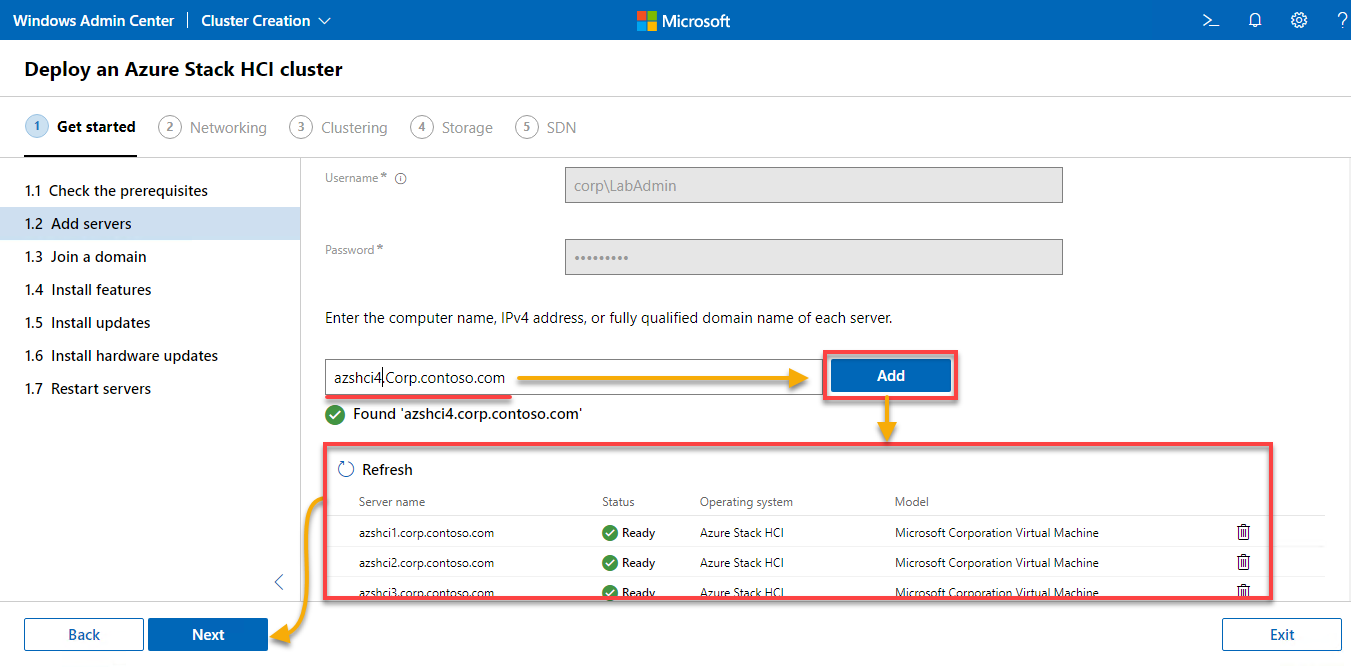Click the Next button
The image size is (1353, 667).
[x=208, y=635]
